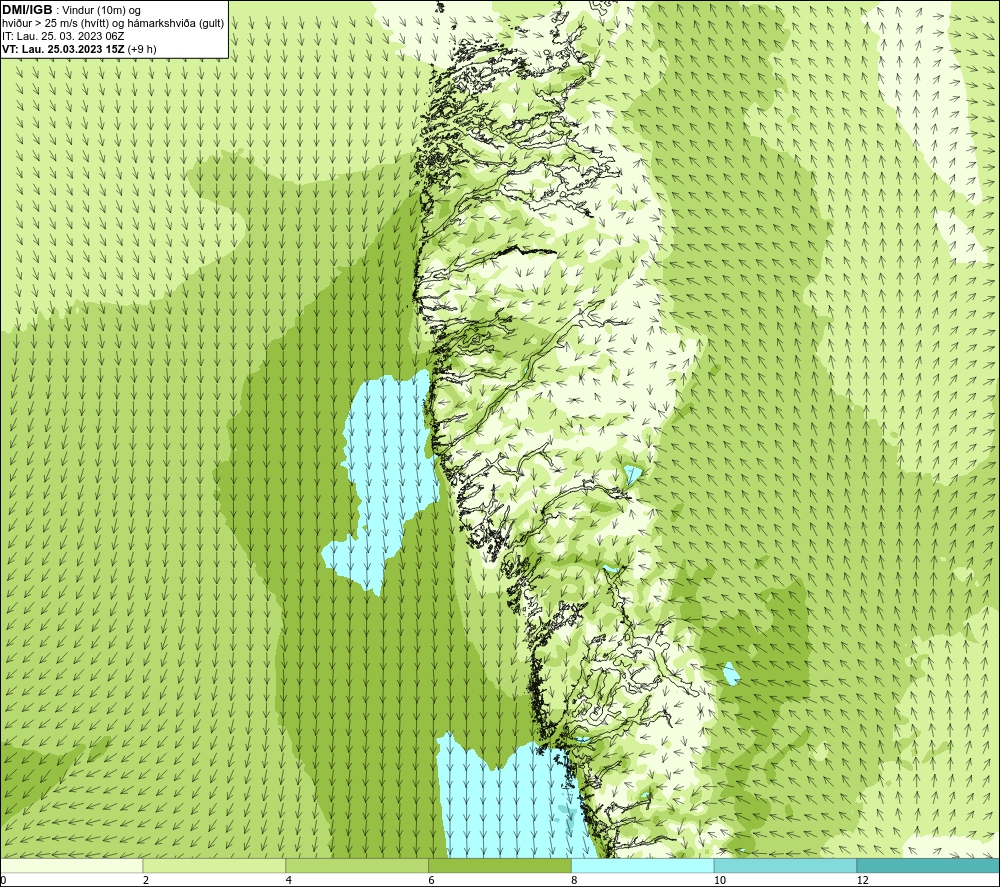The image size is (1000, 887).
Task: Click the 'IT: Lau. 25. 03. 2023 06Z' line
Action: click(62, 36)
